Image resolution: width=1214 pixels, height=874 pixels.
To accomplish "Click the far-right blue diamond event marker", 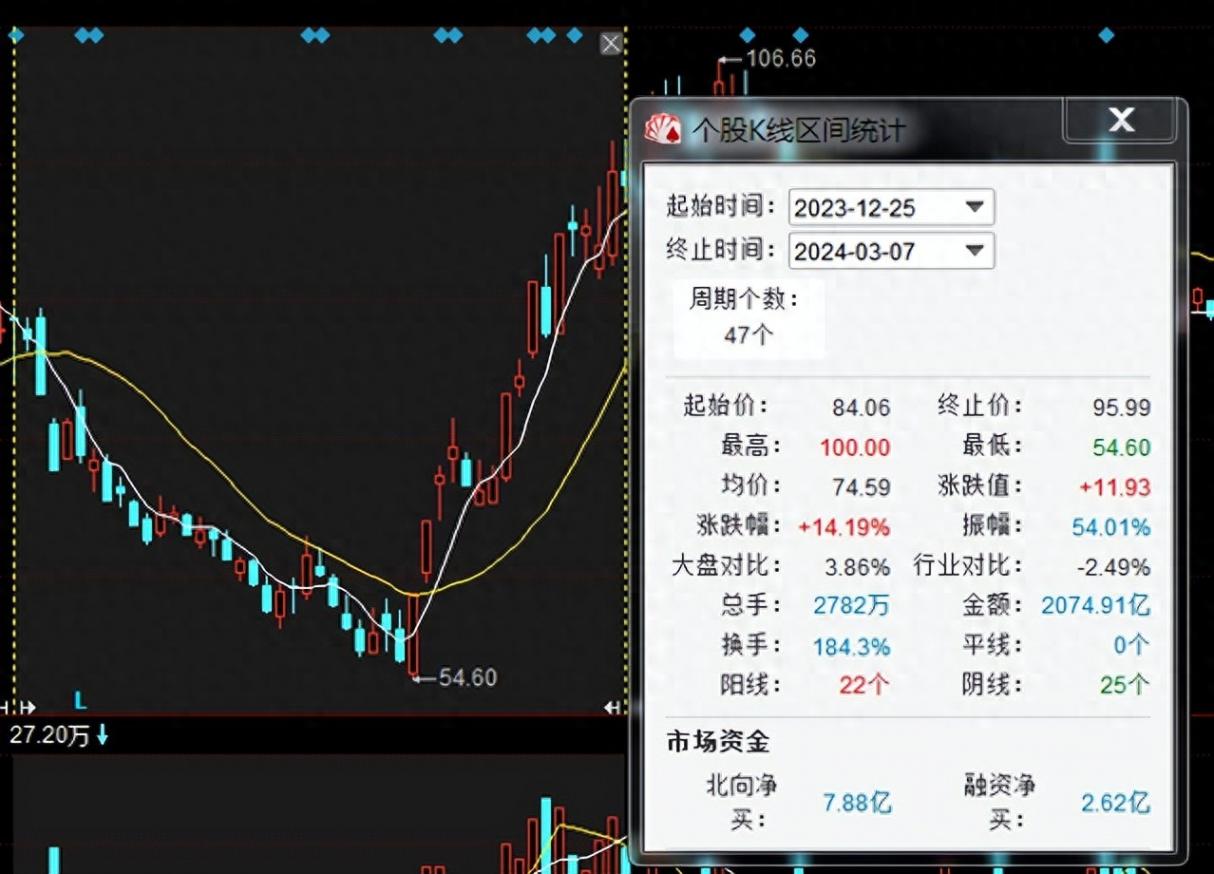I will 1106,35.
